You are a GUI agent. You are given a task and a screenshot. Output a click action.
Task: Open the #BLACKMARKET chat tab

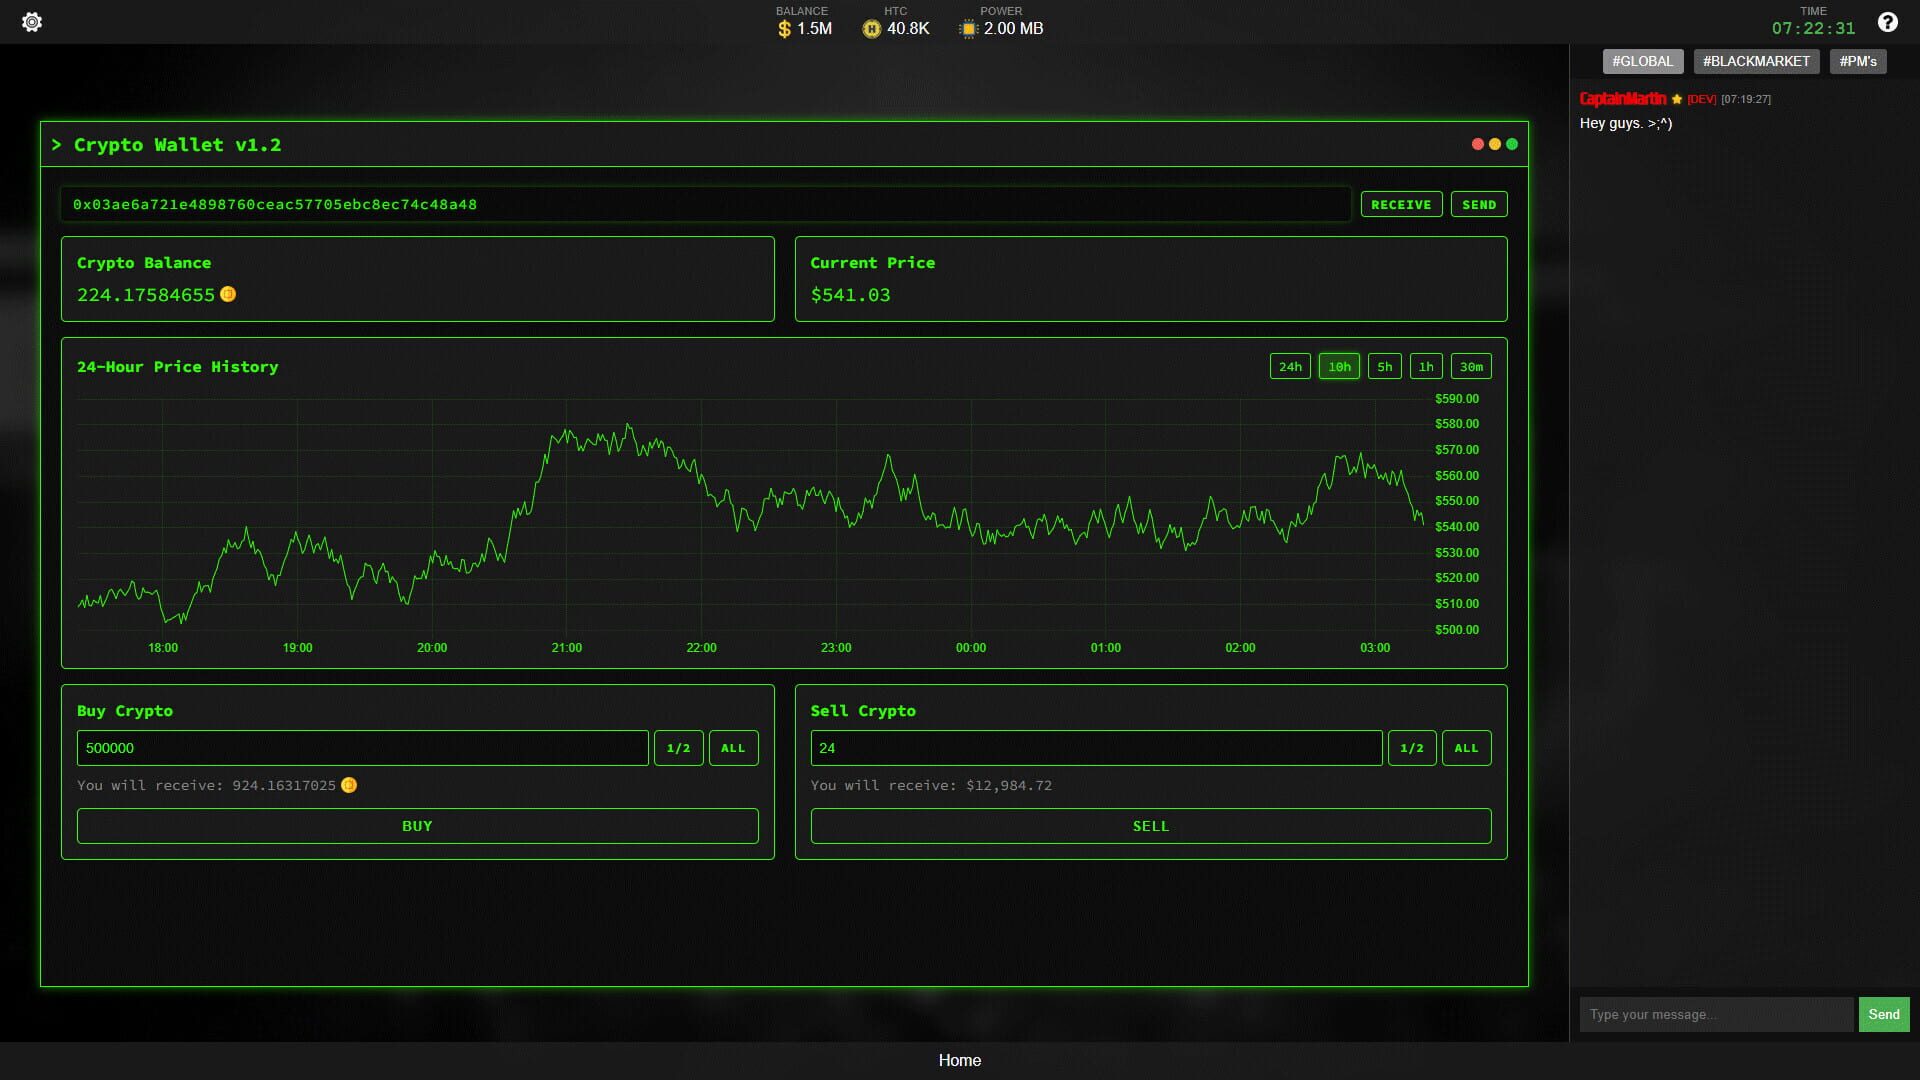pyautogui.click(x=1756, y=61)
